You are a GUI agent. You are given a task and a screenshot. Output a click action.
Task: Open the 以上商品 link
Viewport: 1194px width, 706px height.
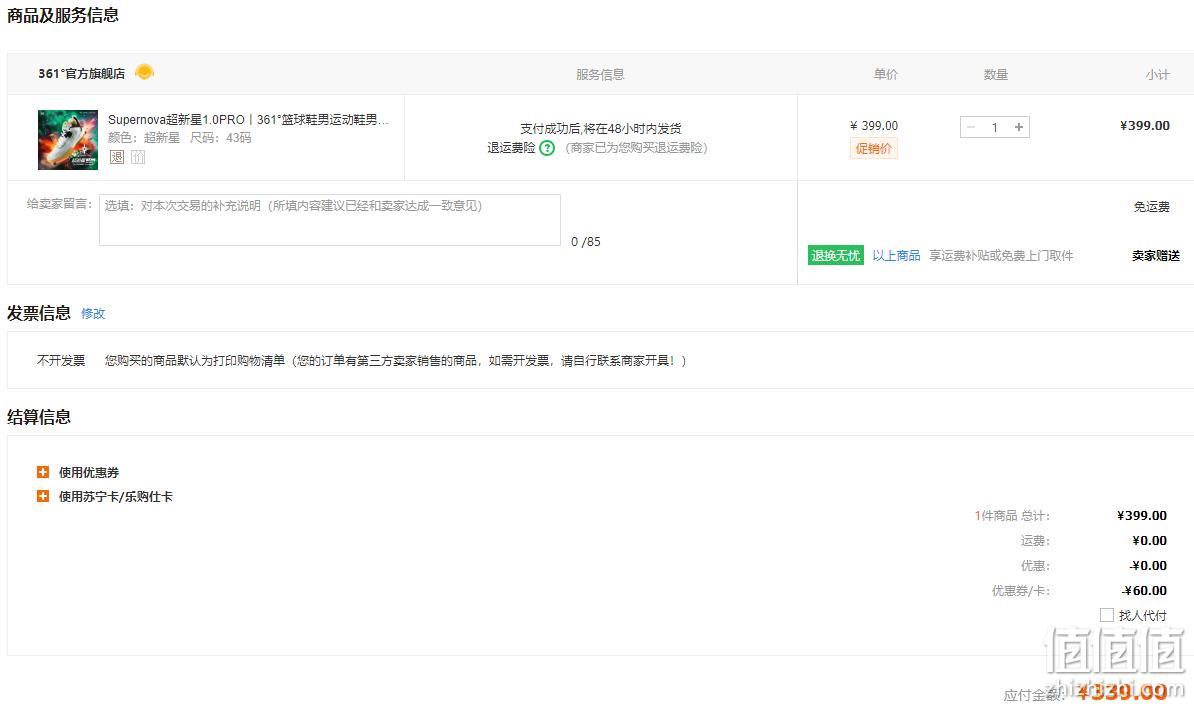point(896,256)
